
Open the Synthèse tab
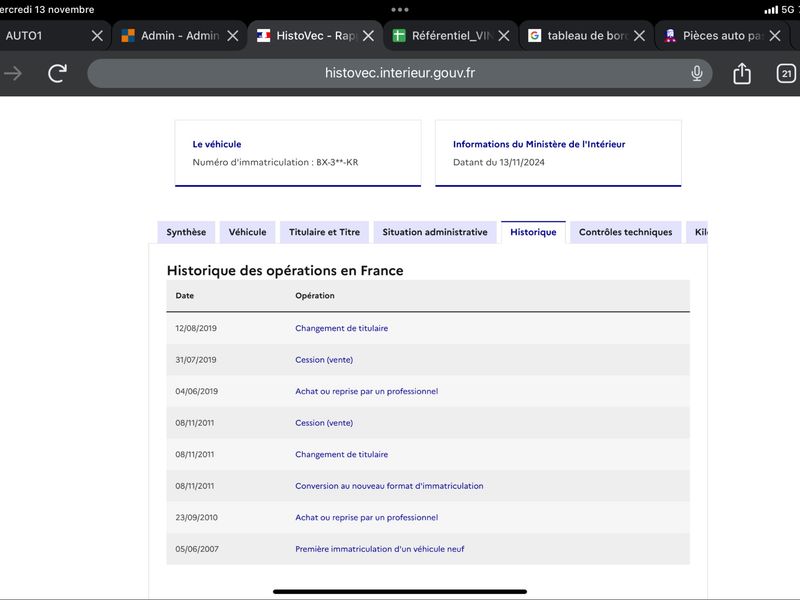pyautogui.click(x=186, y=232)
